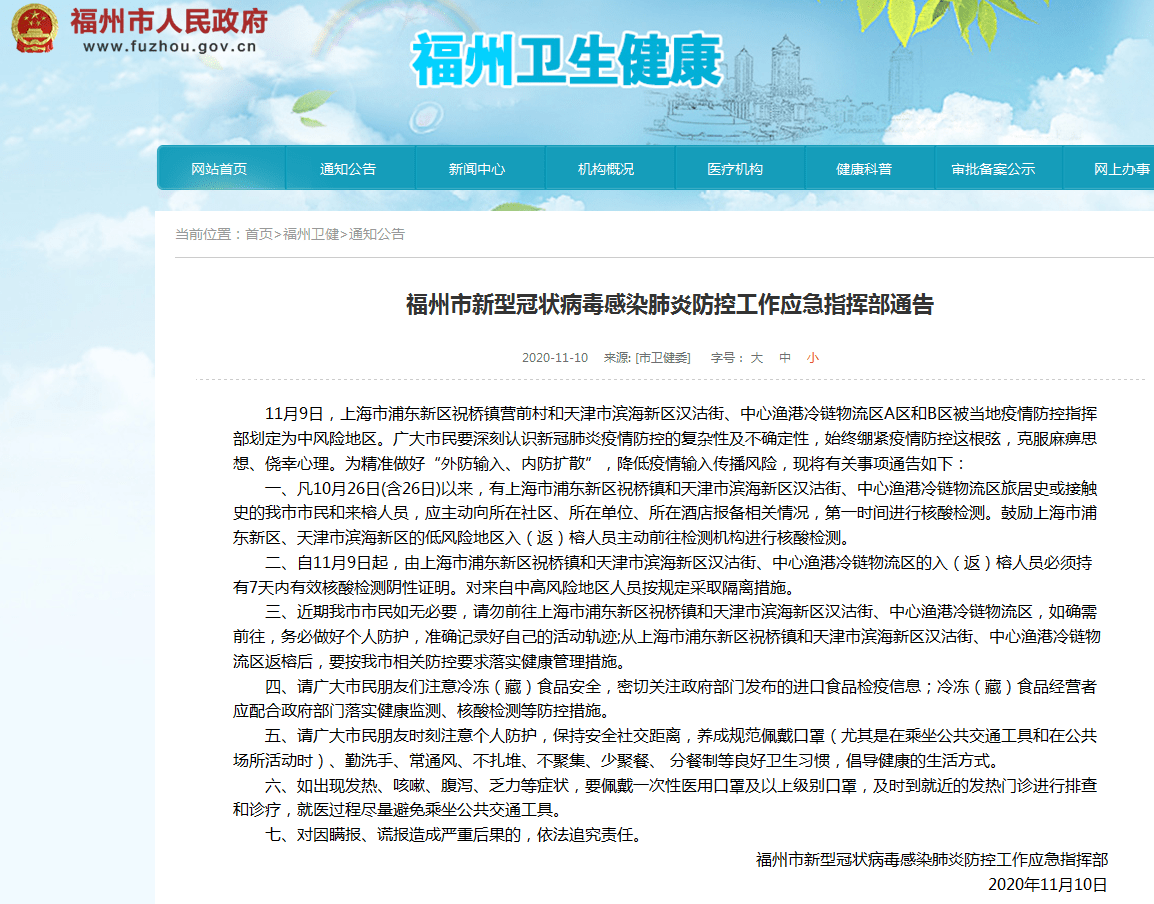The width and height of the screenshot is (1154, 904).
Task: Click the paragraph starting with 二、自11月9日起
Action: click(x=662, y=575)
